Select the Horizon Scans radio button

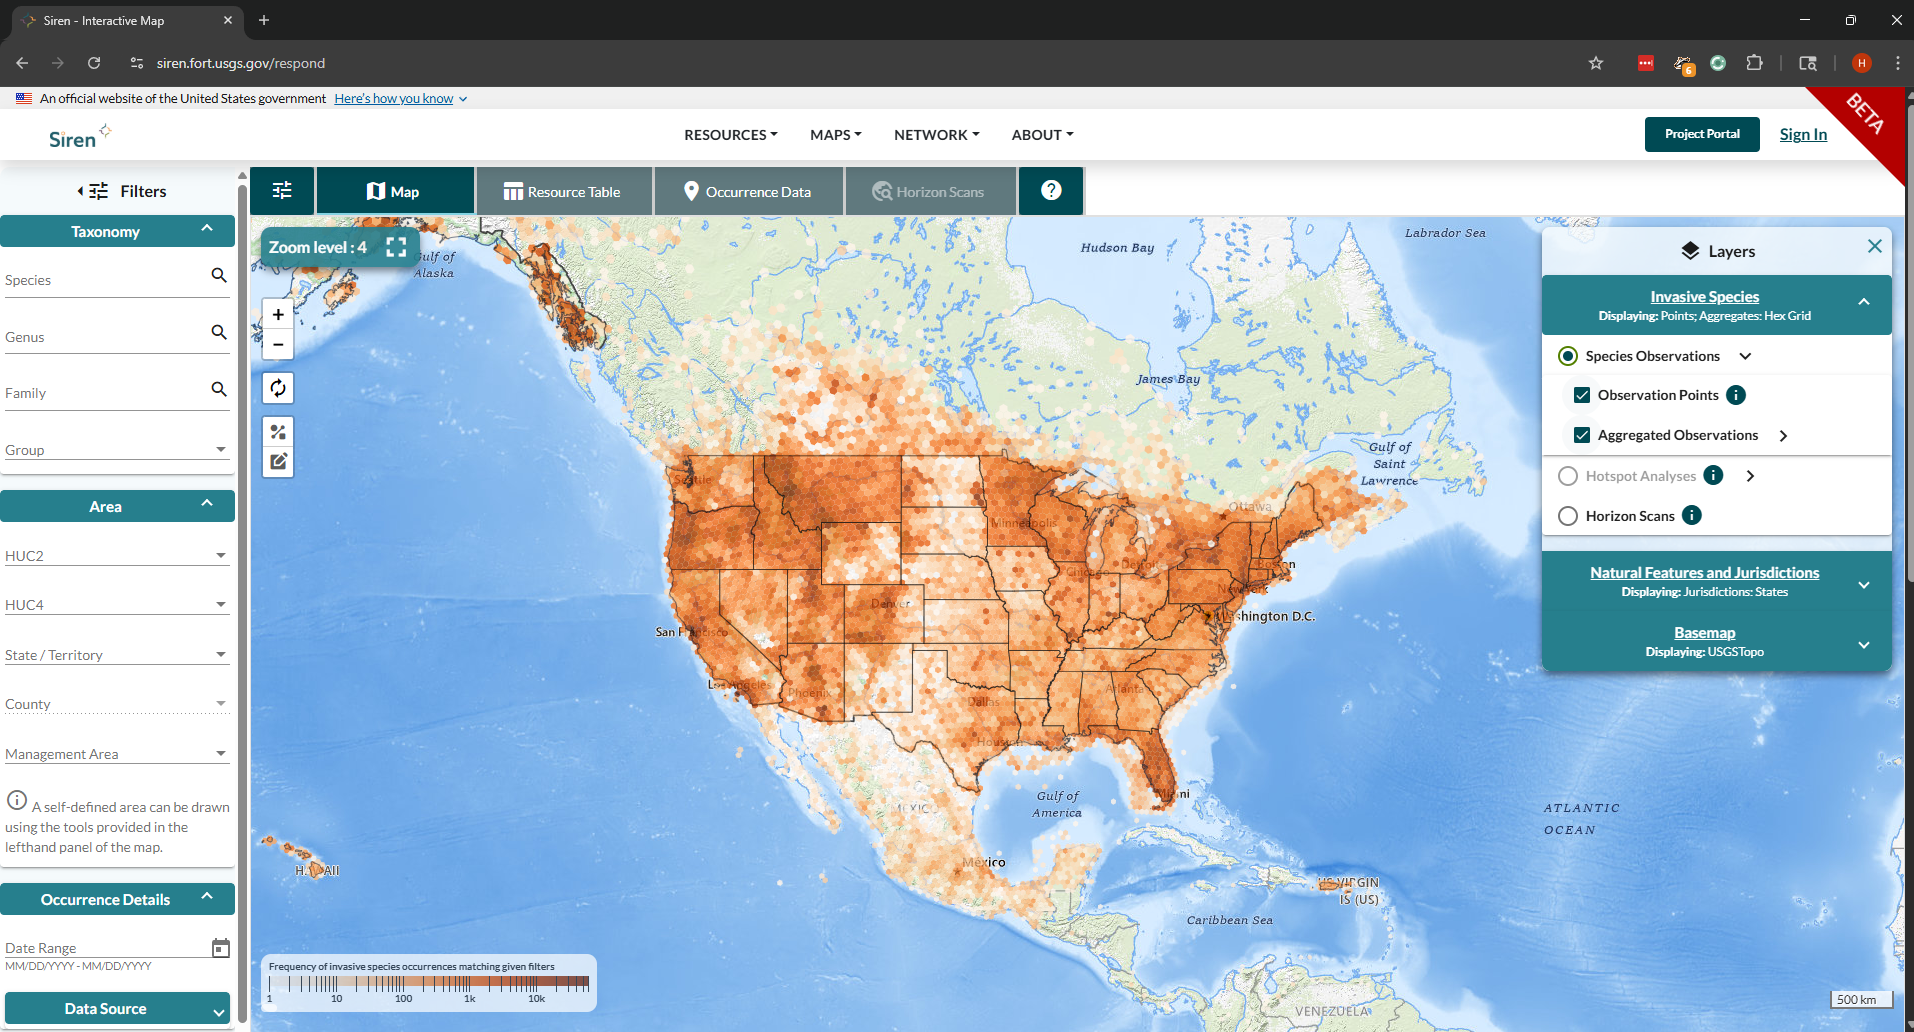pyautogui.click(x=1568, y=515)
